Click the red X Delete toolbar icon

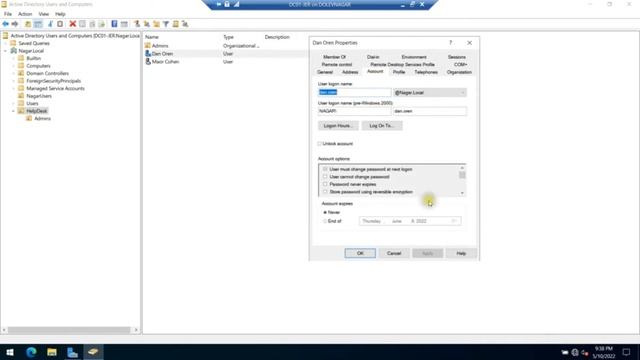(73, 24)
